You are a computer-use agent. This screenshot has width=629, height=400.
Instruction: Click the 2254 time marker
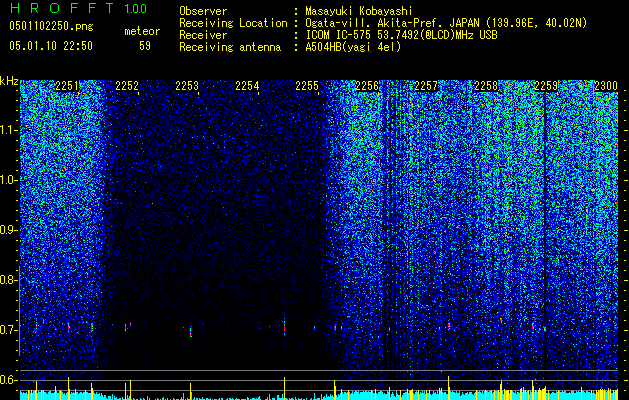pos(247,86)
